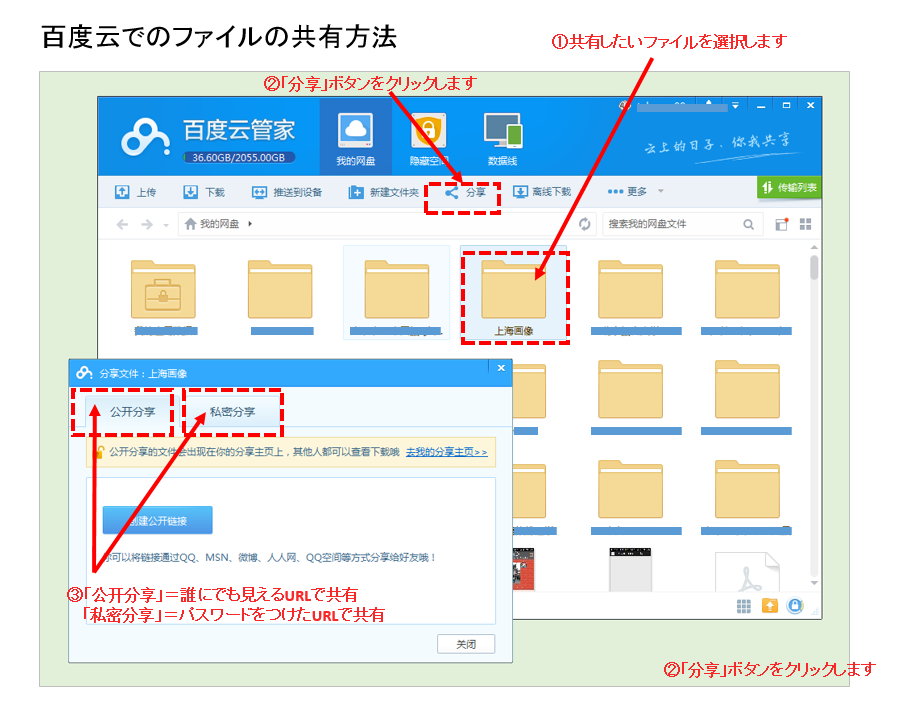Open the title bar main menu arrow

(735, 106)
